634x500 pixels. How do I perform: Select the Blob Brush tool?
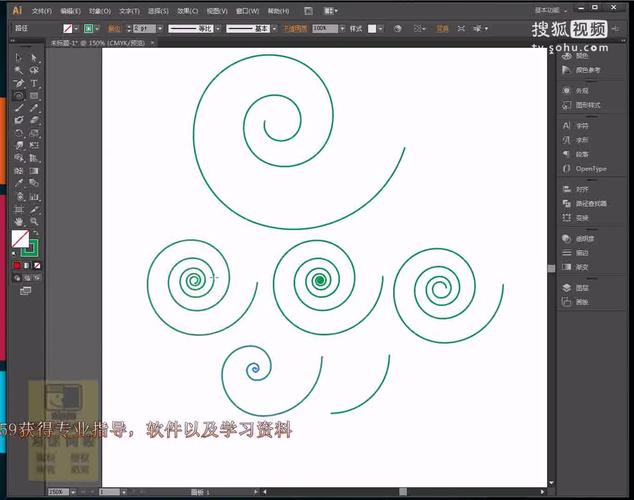[x=19, y=120]
